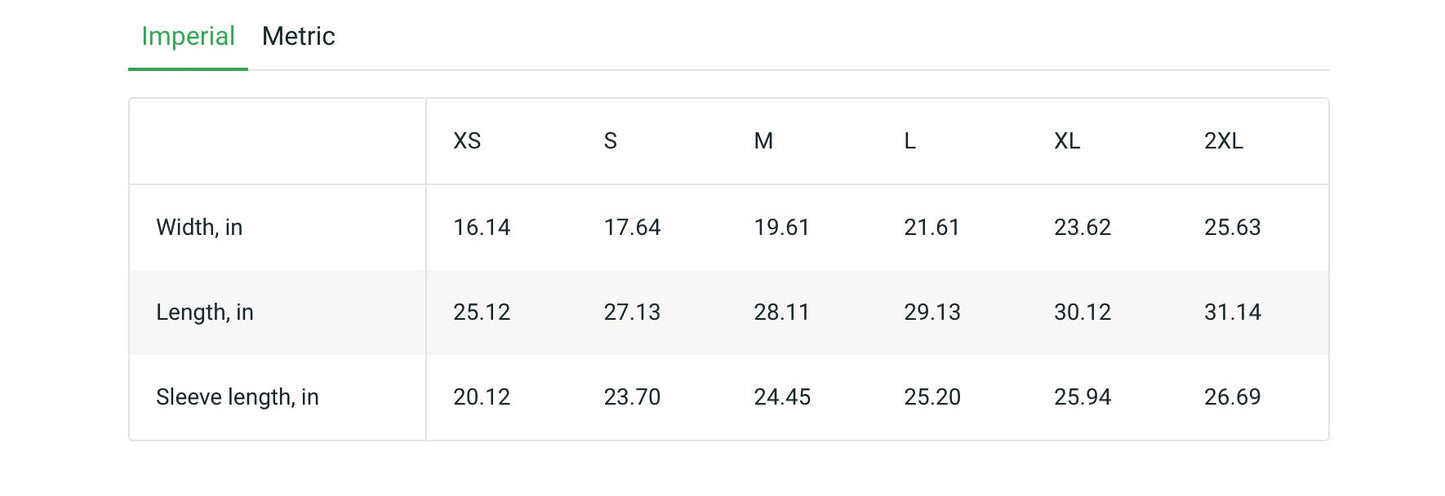The height and width of the screenshot is (496, 1445).
Task: Click the XS size column header
Action: 467,142
